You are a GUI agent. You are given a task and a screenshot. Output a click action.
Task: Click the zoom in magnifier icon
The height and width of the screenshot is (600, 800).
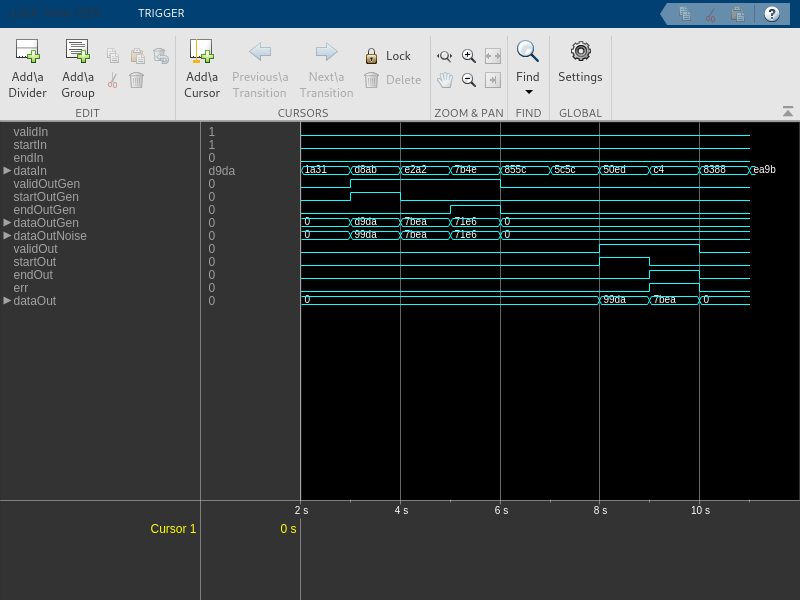tap(468, 56)
